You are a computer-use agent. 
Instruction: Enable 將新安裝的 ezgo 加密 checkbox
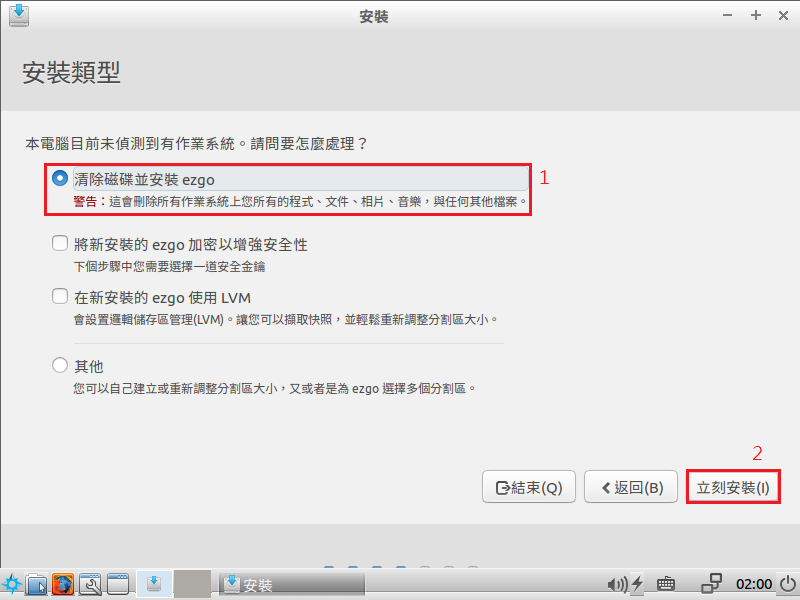(x=60, y=243)
